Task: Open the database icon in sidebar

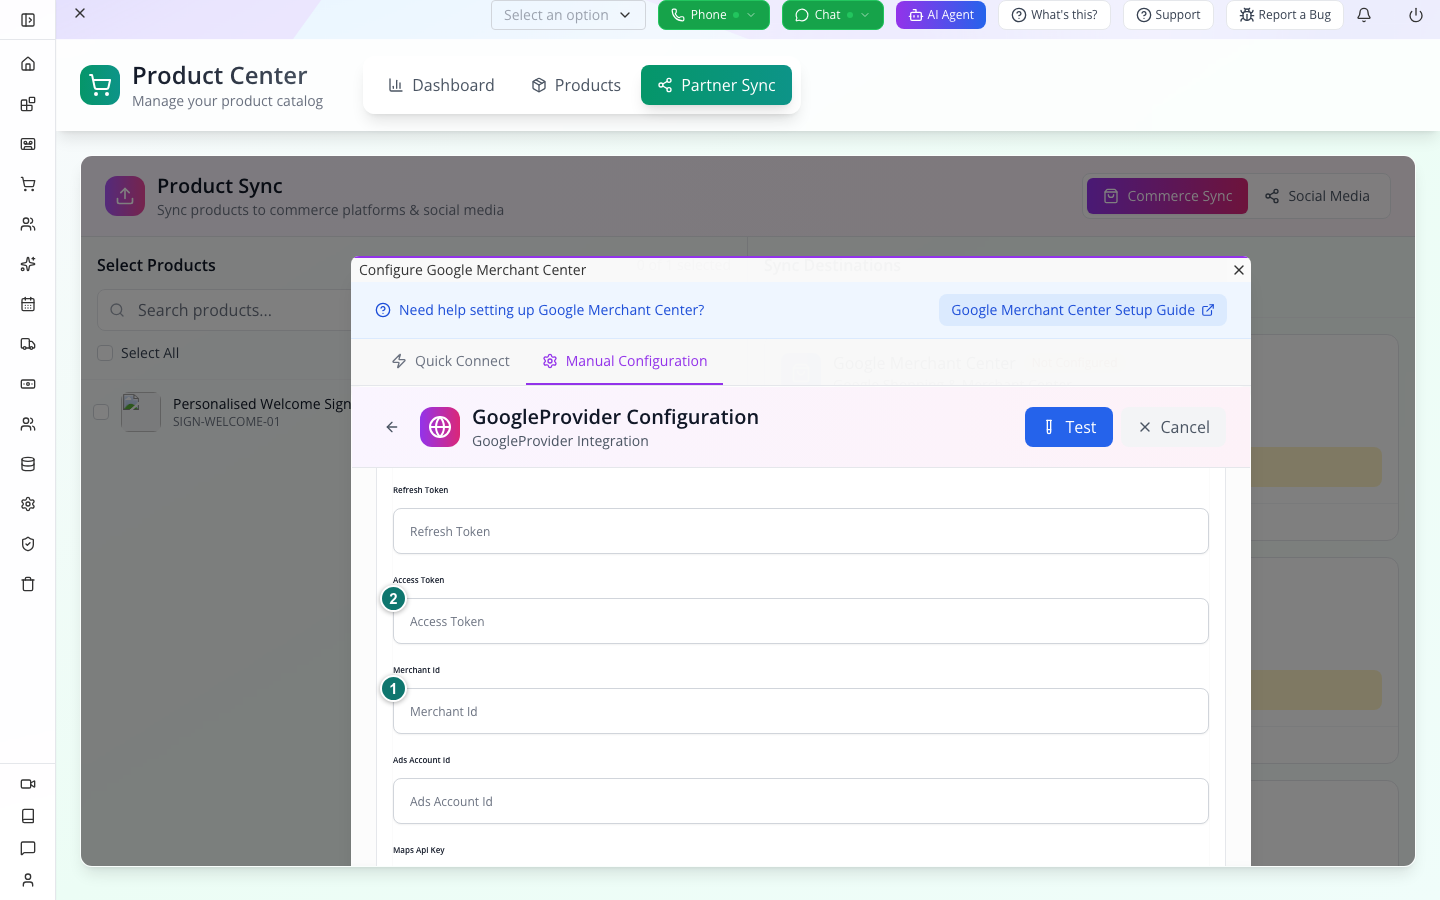Action: [x=28, y=464]
